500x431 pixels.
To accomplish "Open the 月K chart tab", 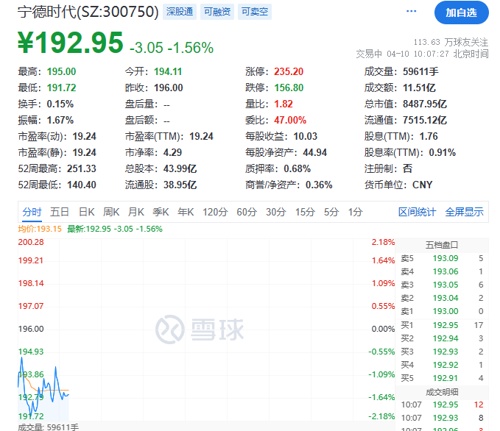I will (136, 212).
